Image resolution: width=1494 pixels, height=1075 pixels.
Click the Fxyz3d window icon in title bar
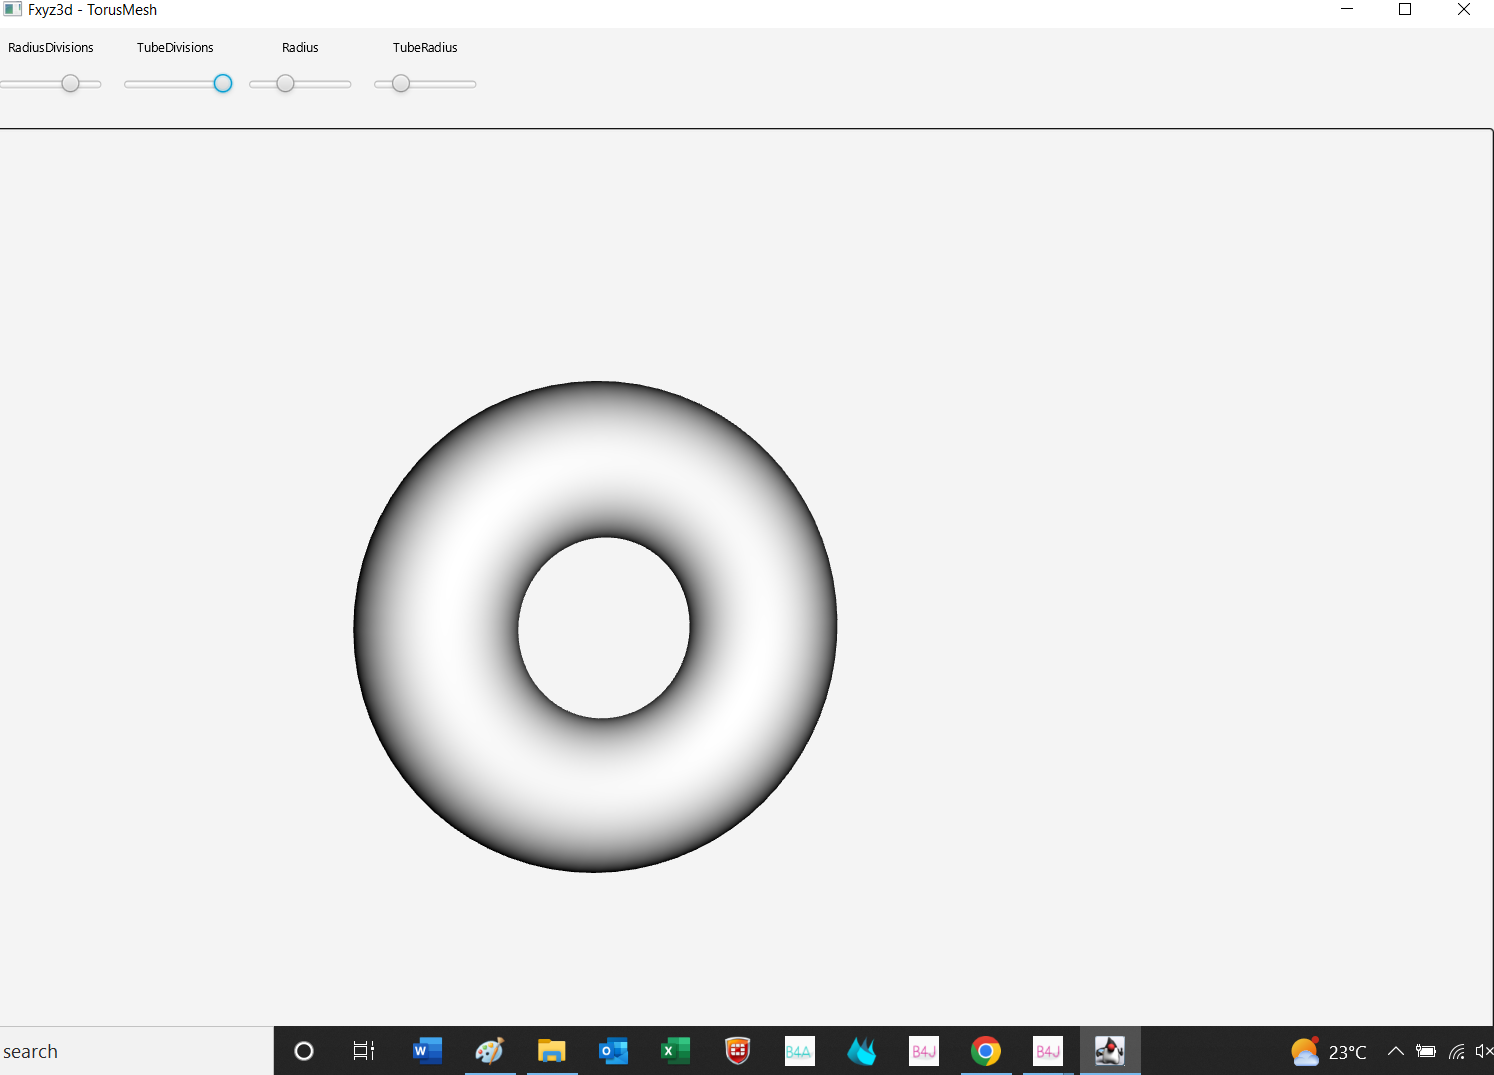(x=12, y=10)
